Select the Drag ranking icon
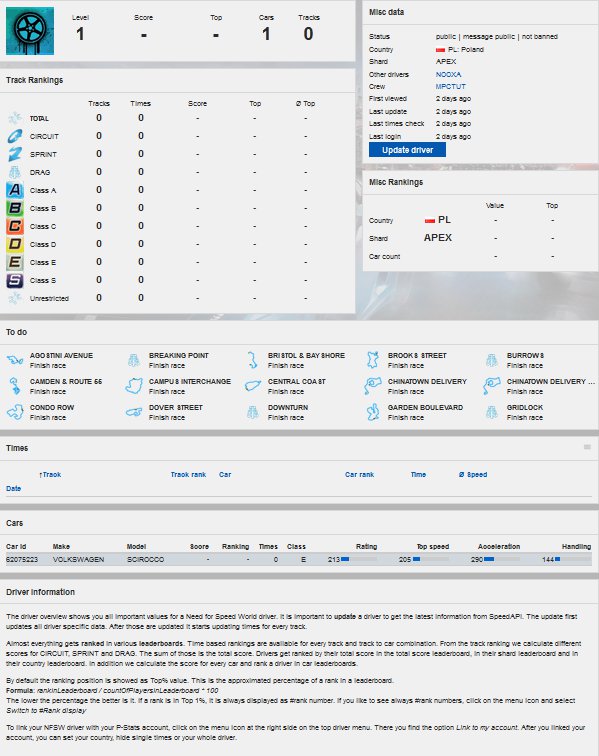This screenshot has width=599, height=756. [15, 172]
